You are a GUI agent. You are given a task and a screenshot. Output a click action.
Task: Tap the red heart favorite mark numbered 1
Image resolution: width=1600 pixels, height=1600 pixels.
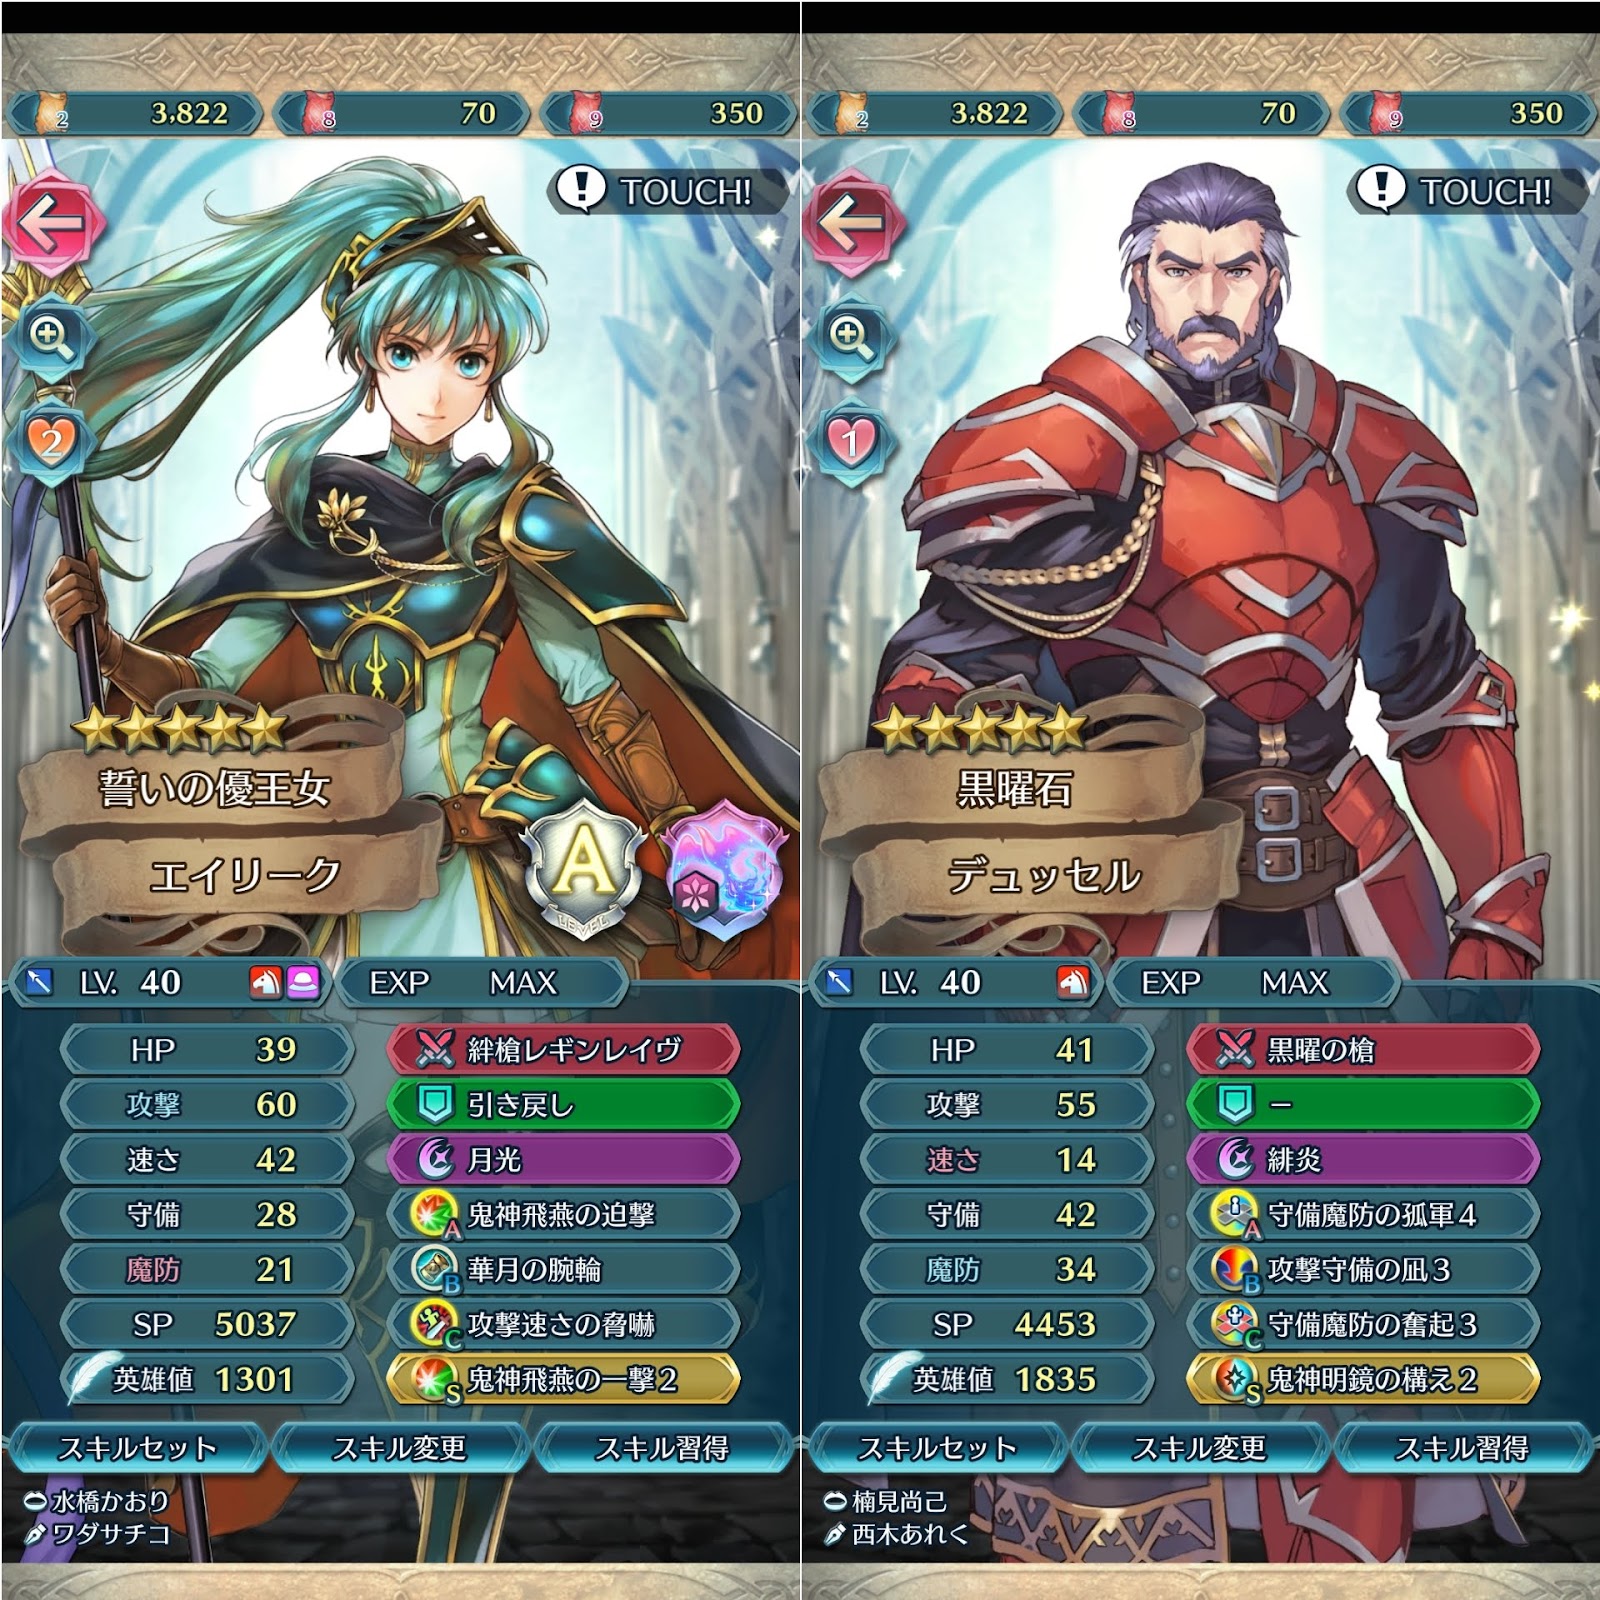(850, 440)
